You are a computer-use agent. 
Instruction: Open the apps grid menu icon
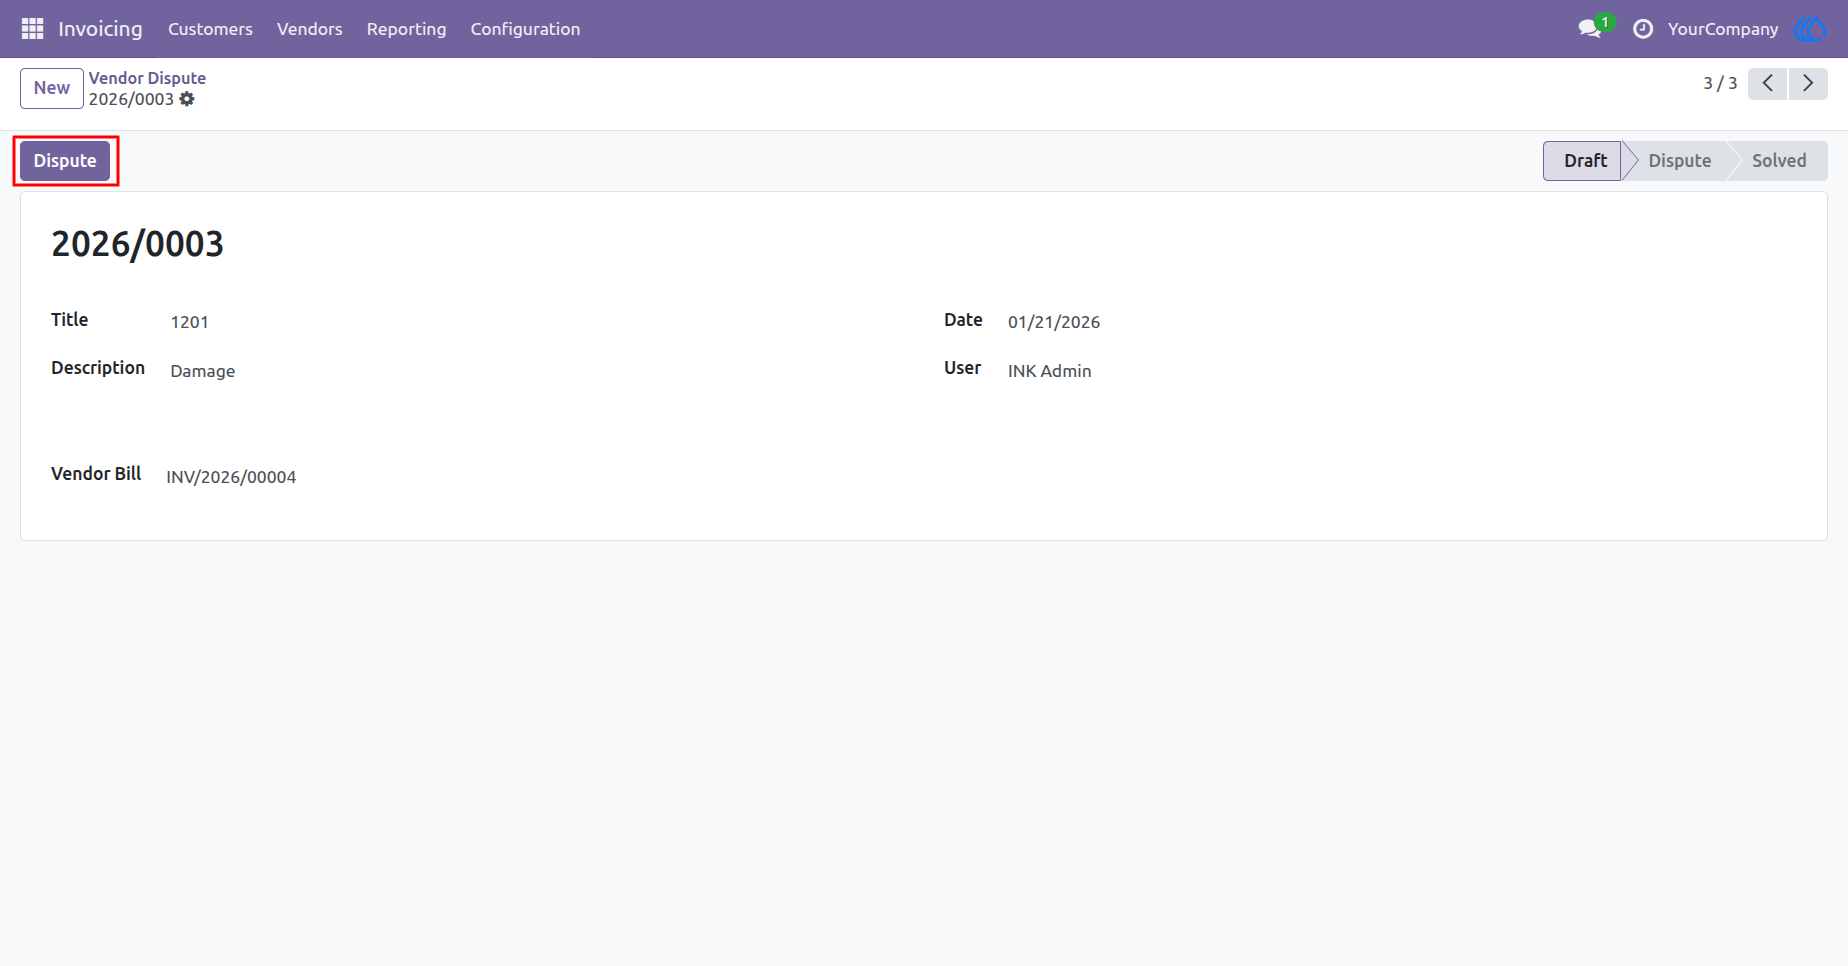tap(32, 29)
